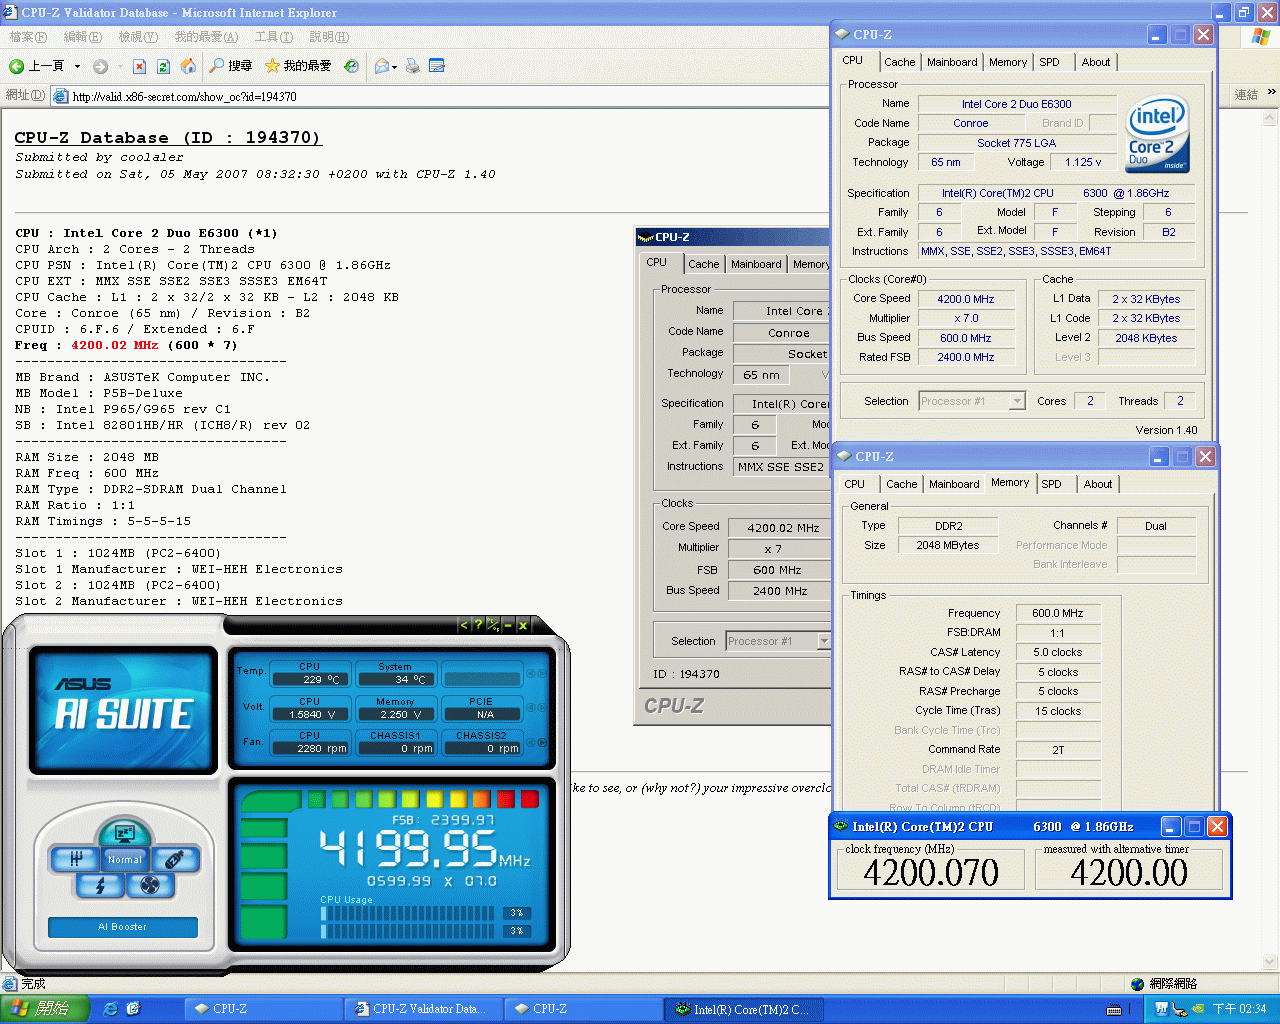Click the Search magnifier icon in IE toolbar

217,66
